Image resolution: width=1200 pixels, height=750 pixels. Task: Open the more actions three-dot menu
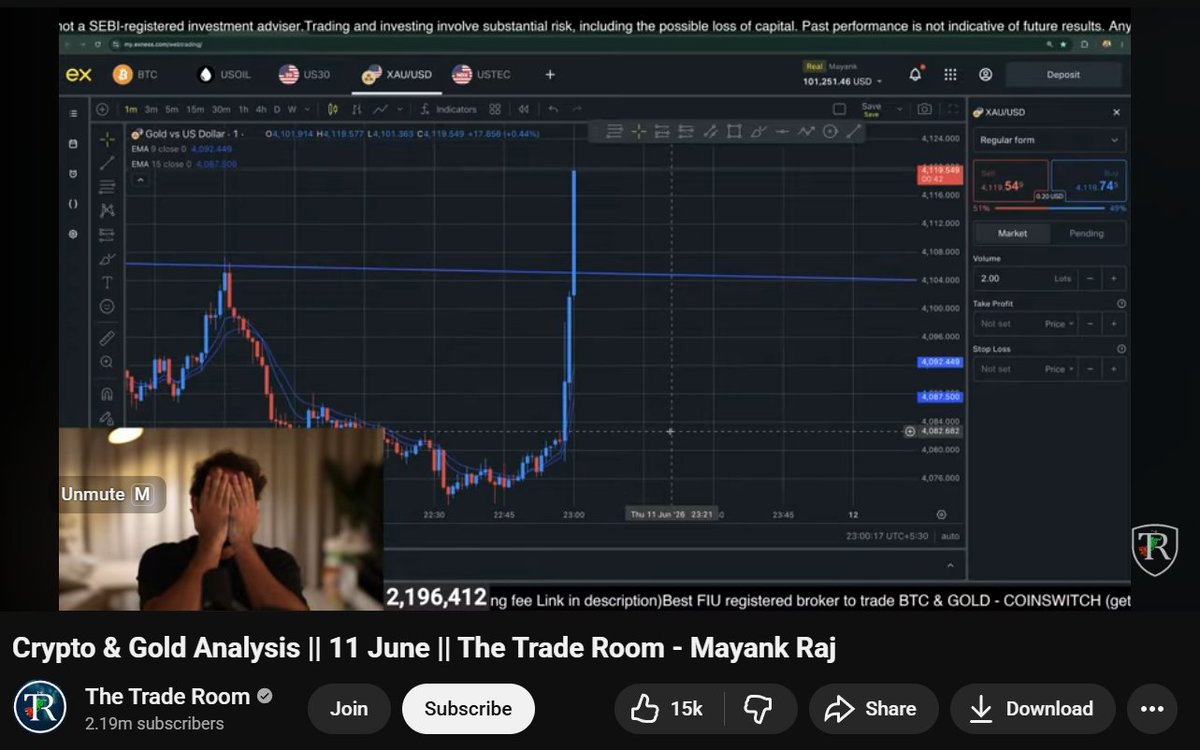[x=1151, y=708]
